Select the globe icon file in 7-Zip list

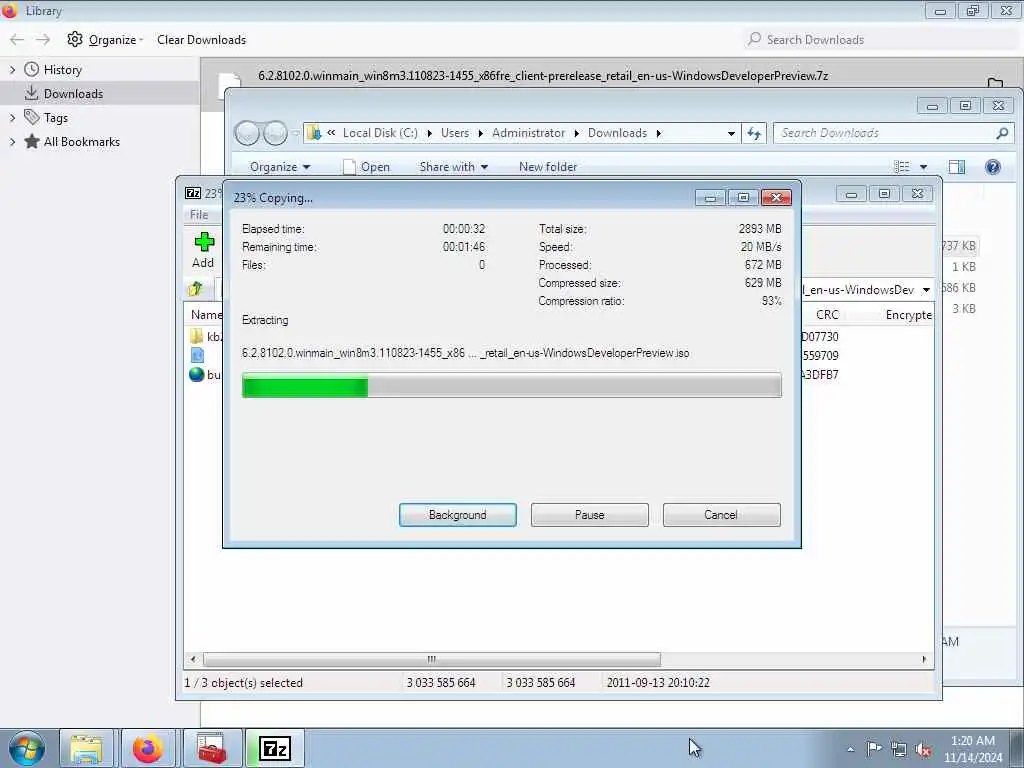coord(197,374)
